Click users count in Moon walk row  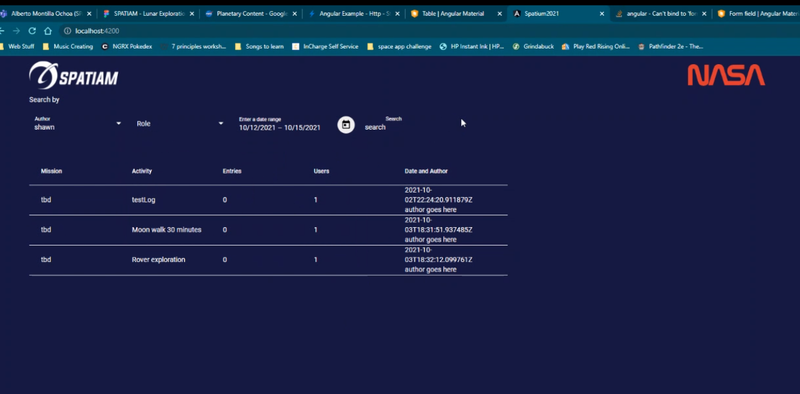click(315, 230)
